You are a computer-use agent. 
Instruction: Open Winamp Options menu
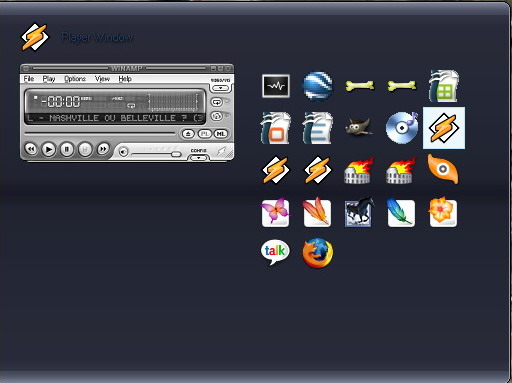tap(75, 79)
